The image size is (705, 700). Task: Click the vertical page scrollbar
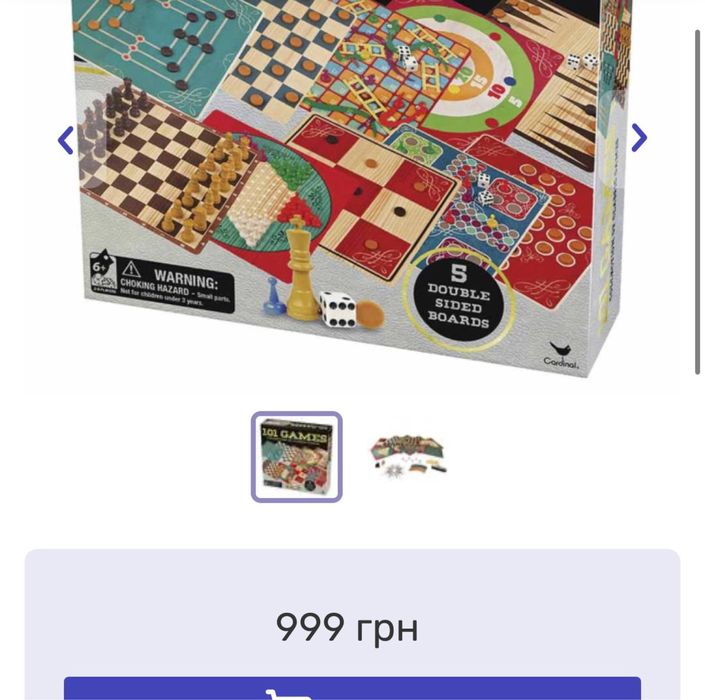(697, 202)
